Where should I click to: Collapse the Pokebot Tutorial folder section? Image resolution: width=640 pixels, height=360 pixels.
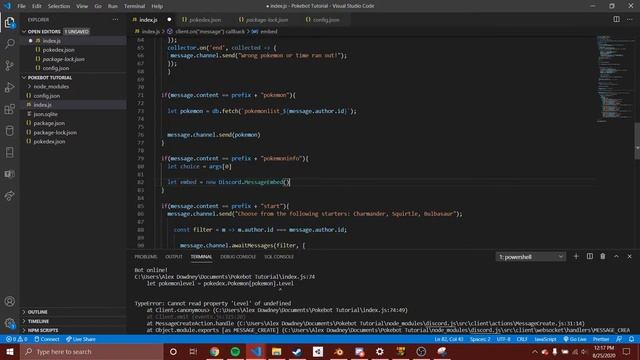pos(24,78)
